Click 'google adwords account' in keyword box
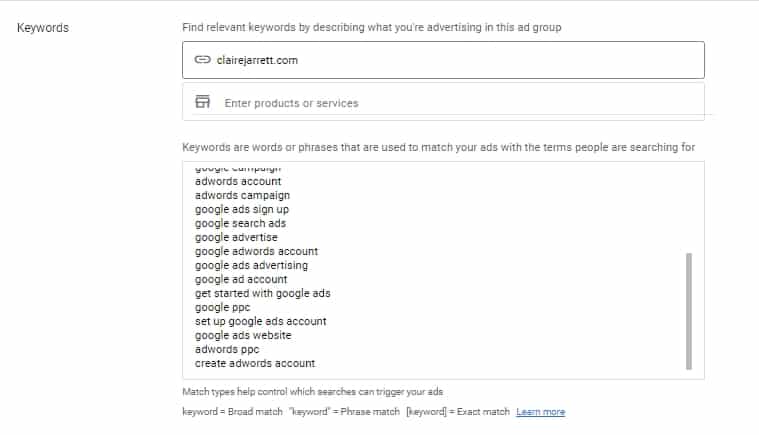The height and width of the screenshot is (435, 759). [256, 252]
